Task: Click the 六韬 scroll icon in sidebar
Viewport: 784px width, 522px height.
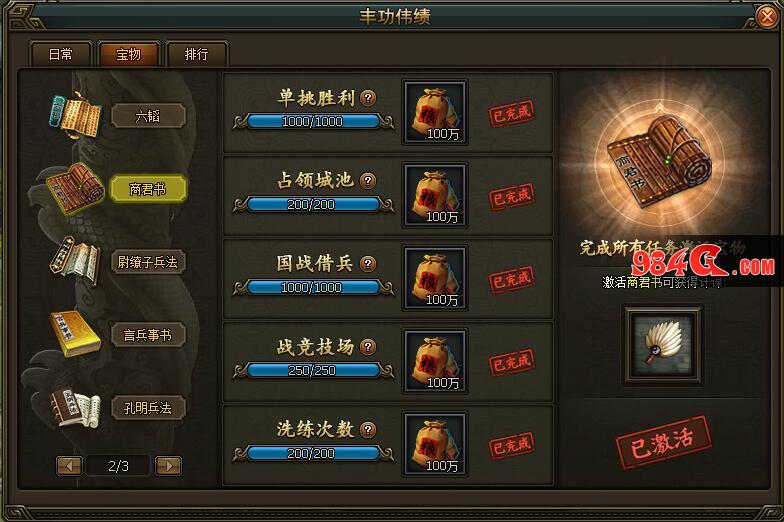Action: (x=76, y=114)
